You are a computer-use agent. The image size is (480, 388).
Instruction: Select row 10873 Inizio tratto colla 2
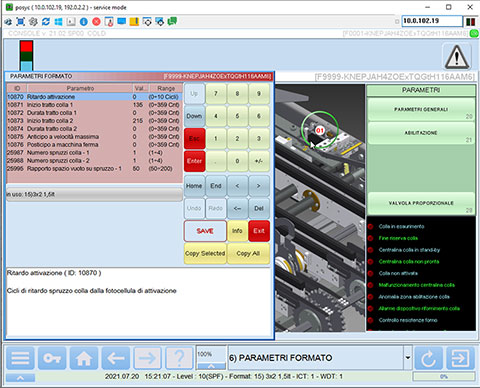coord(94,121)
